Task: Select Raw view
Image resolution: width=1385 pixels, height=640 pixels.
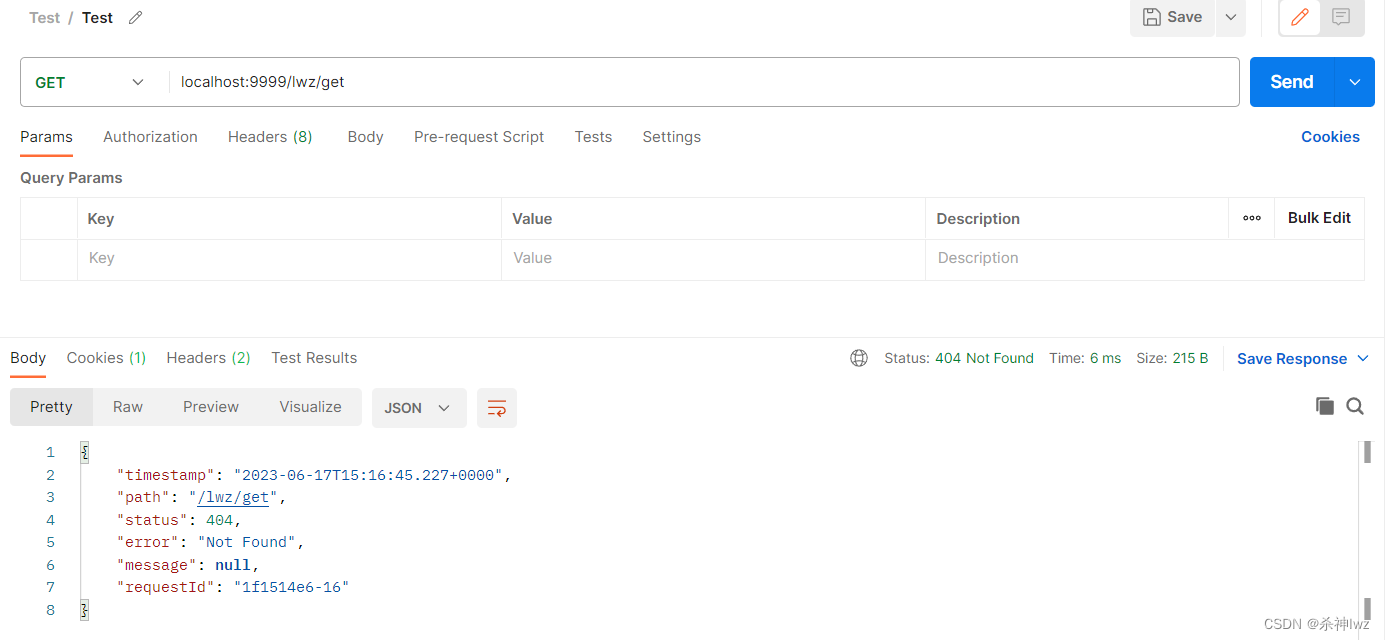Action: click(x=128, y=407)
